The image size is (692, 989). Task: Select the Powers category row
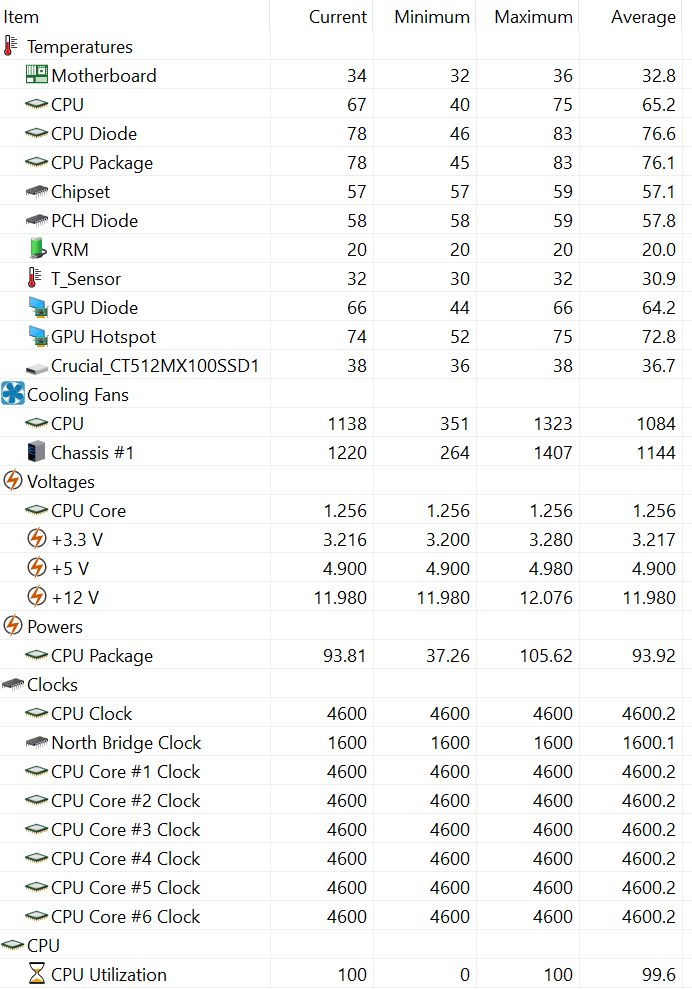(x=55, y=627)
